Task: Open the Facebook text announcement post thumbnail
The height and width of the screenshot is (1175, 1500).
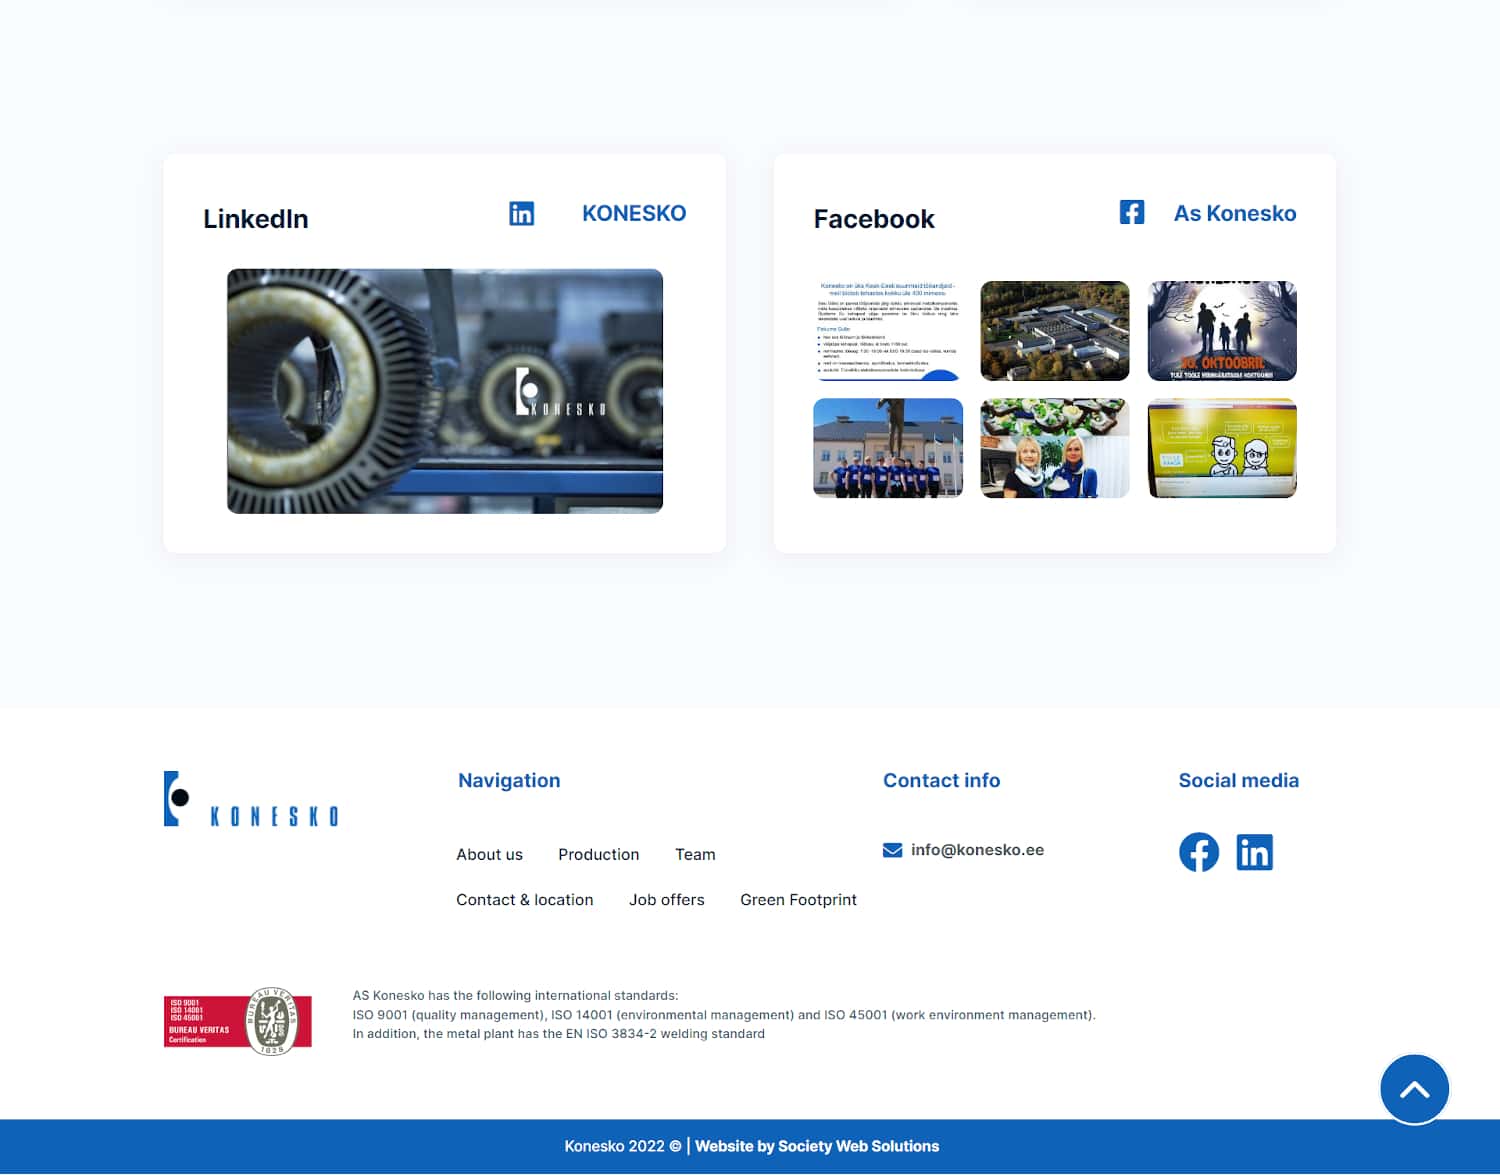Action: tap(888, 331)
